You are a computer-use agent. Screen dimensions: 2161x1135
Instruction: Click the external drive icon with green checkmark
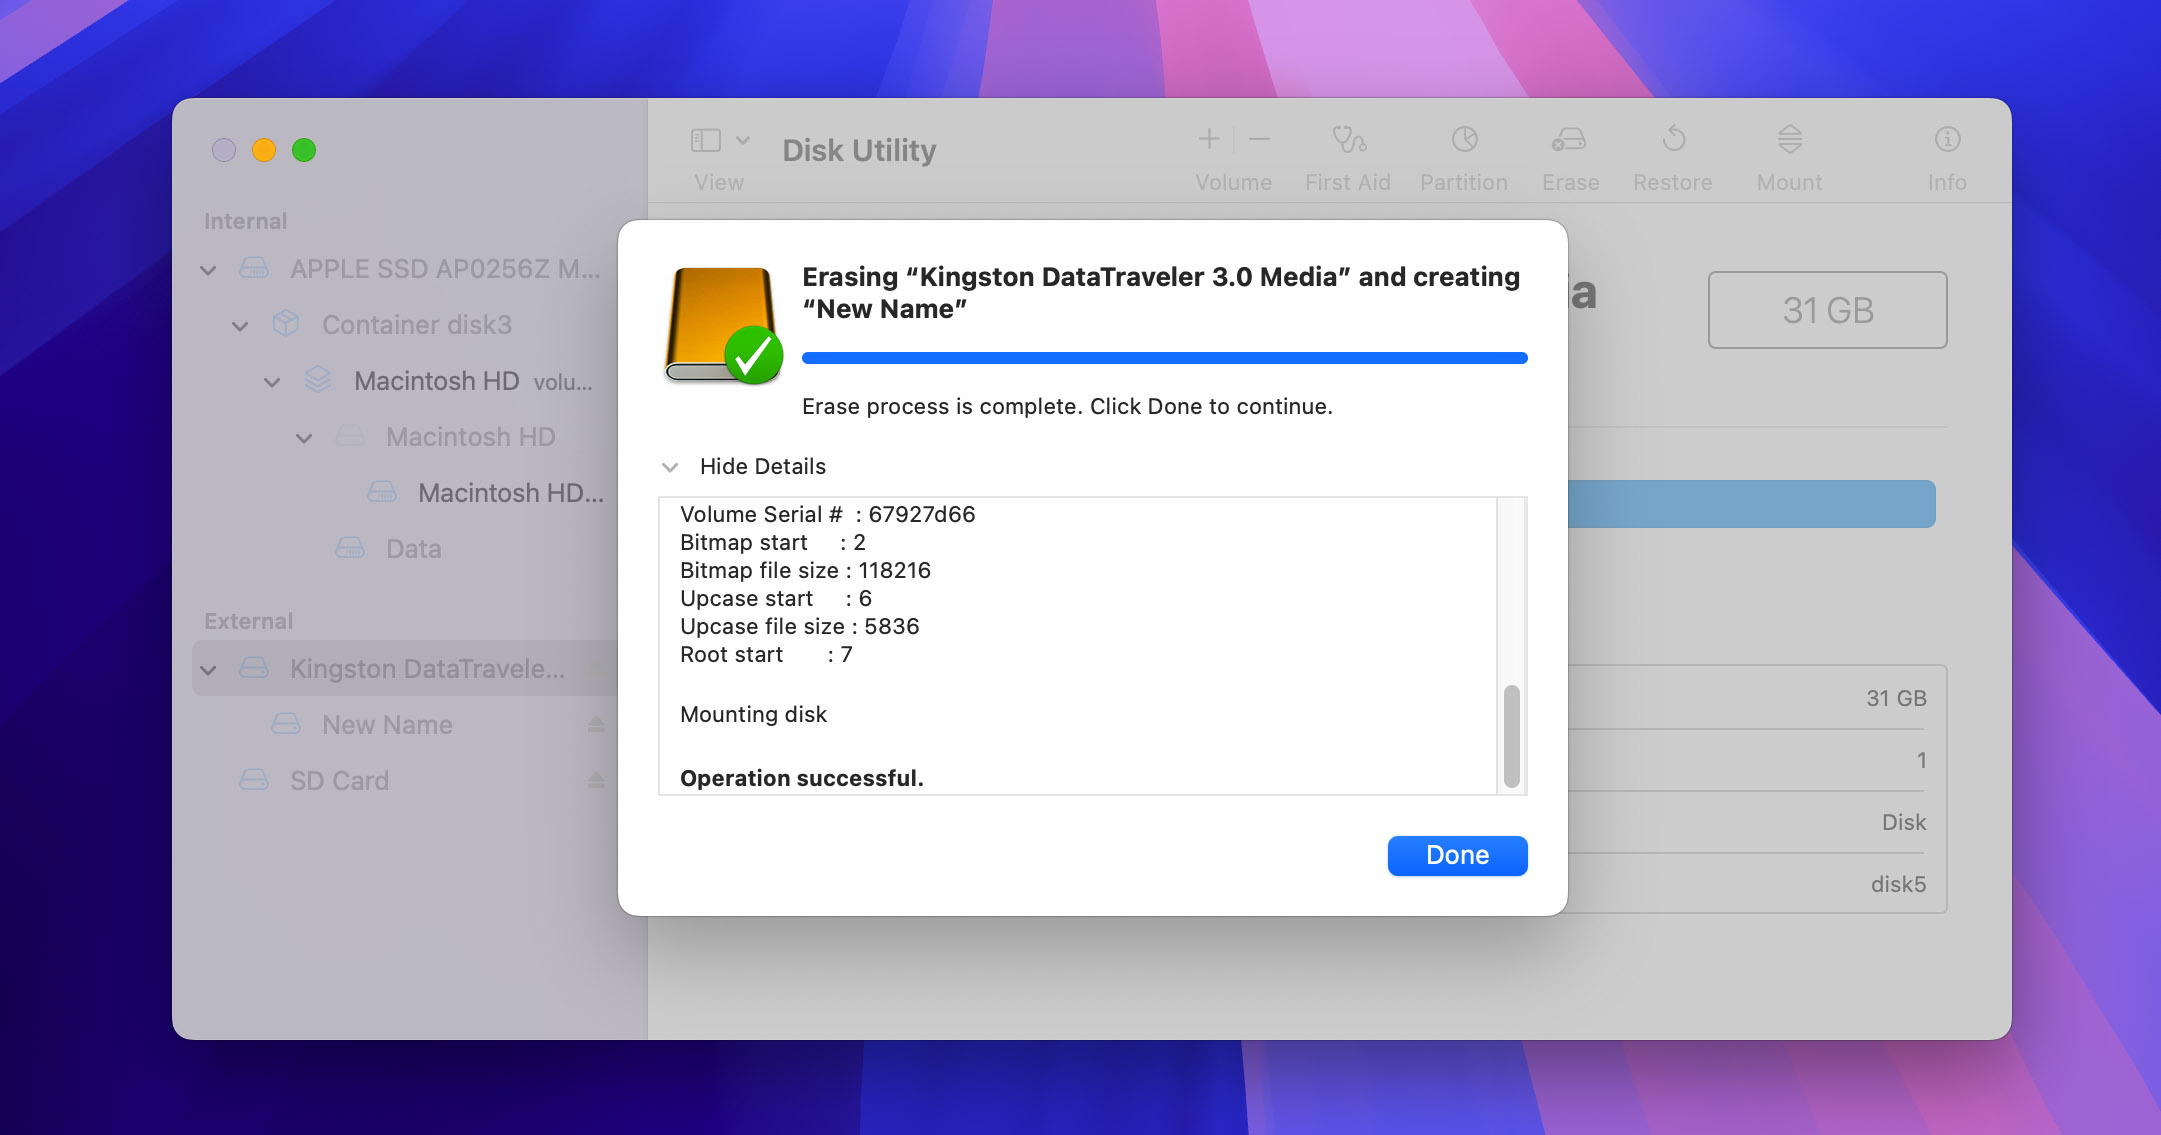[723, 326]
